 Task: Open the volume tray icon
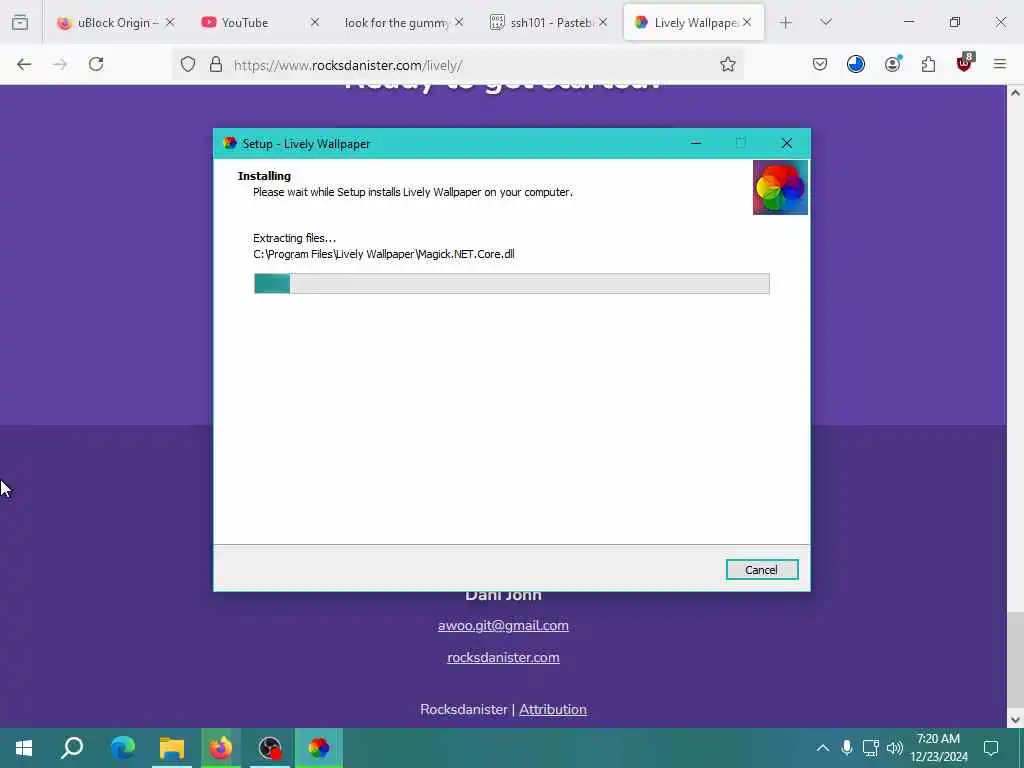click(895, 748)
